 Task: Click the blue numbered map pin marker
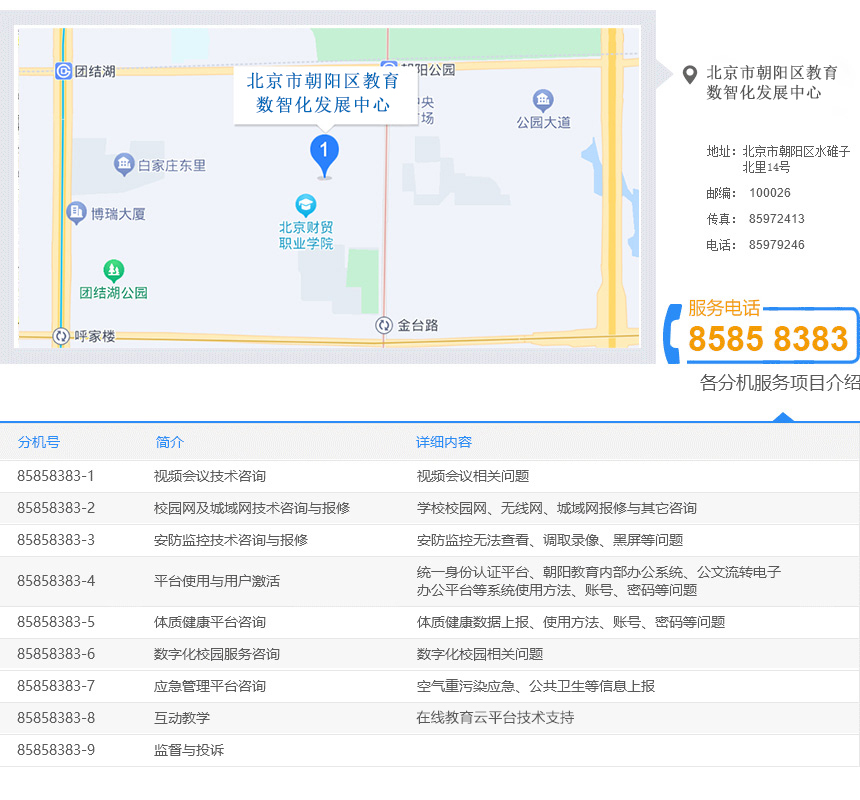point(323,153)
